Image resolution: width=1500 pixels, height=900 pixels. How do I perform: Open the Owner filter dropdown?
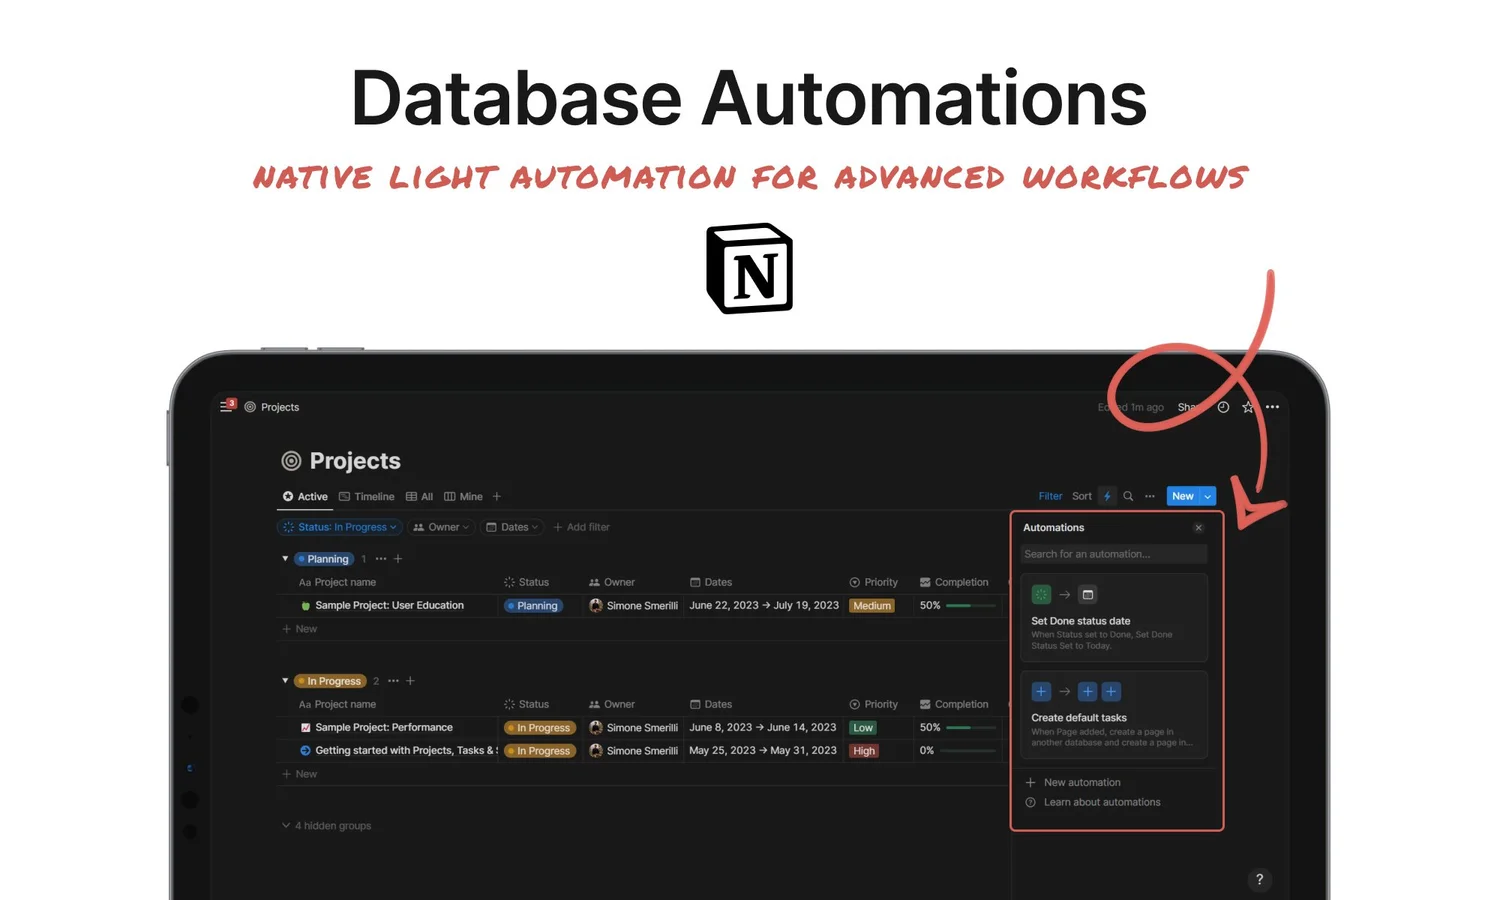coord(440,527)
